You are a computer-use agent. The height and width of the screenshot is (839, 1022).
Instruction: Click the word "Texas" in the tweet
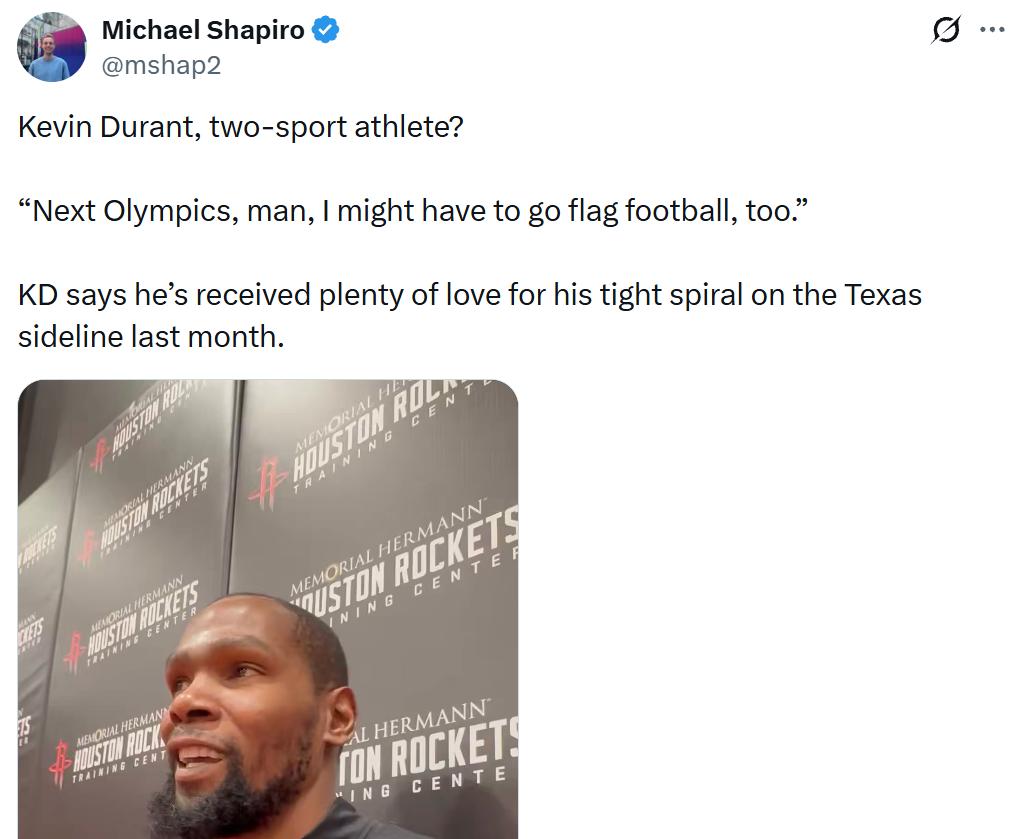coord(883,295)
